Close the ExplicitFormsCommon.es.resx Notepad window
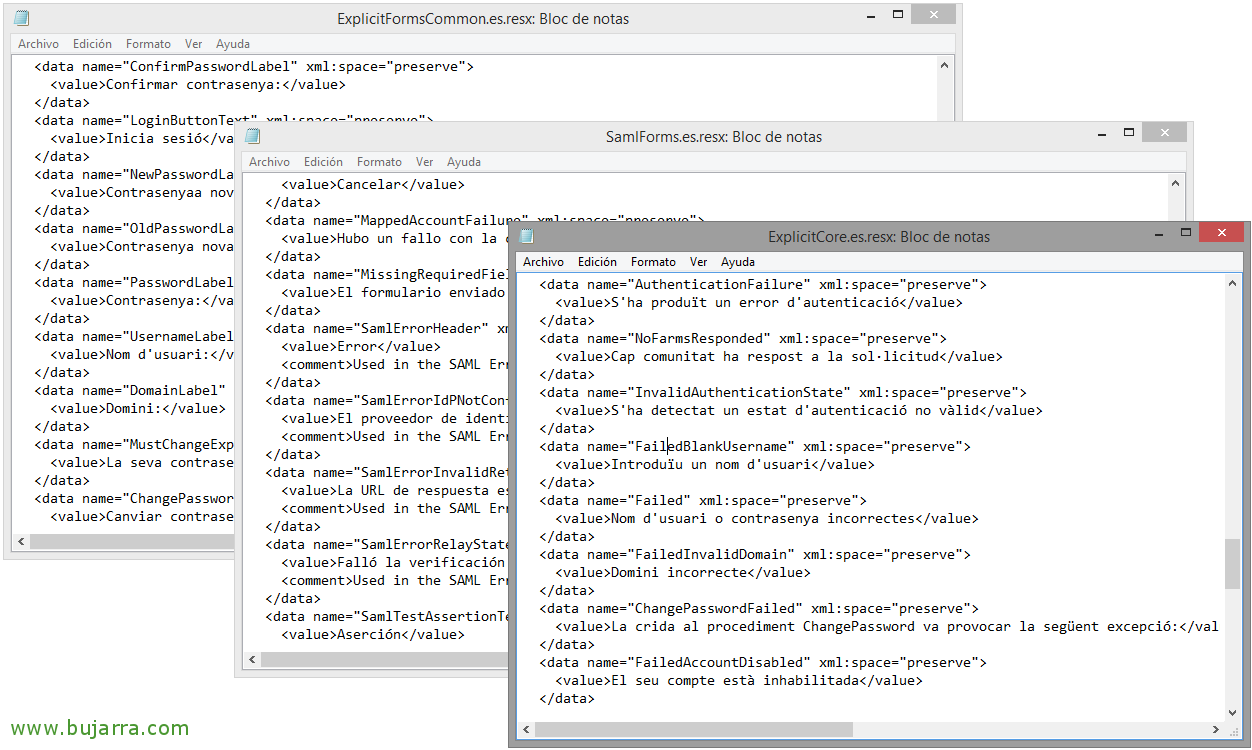Image resolution: width=1252 pixels, height=750 pixels. (x=933, y=14)
